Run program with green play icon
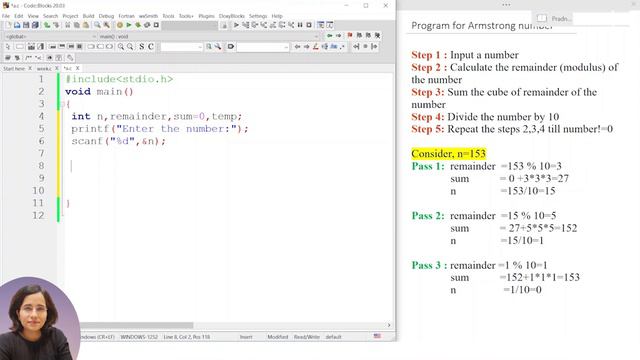 pyautogui.click(x=129, y=25)
